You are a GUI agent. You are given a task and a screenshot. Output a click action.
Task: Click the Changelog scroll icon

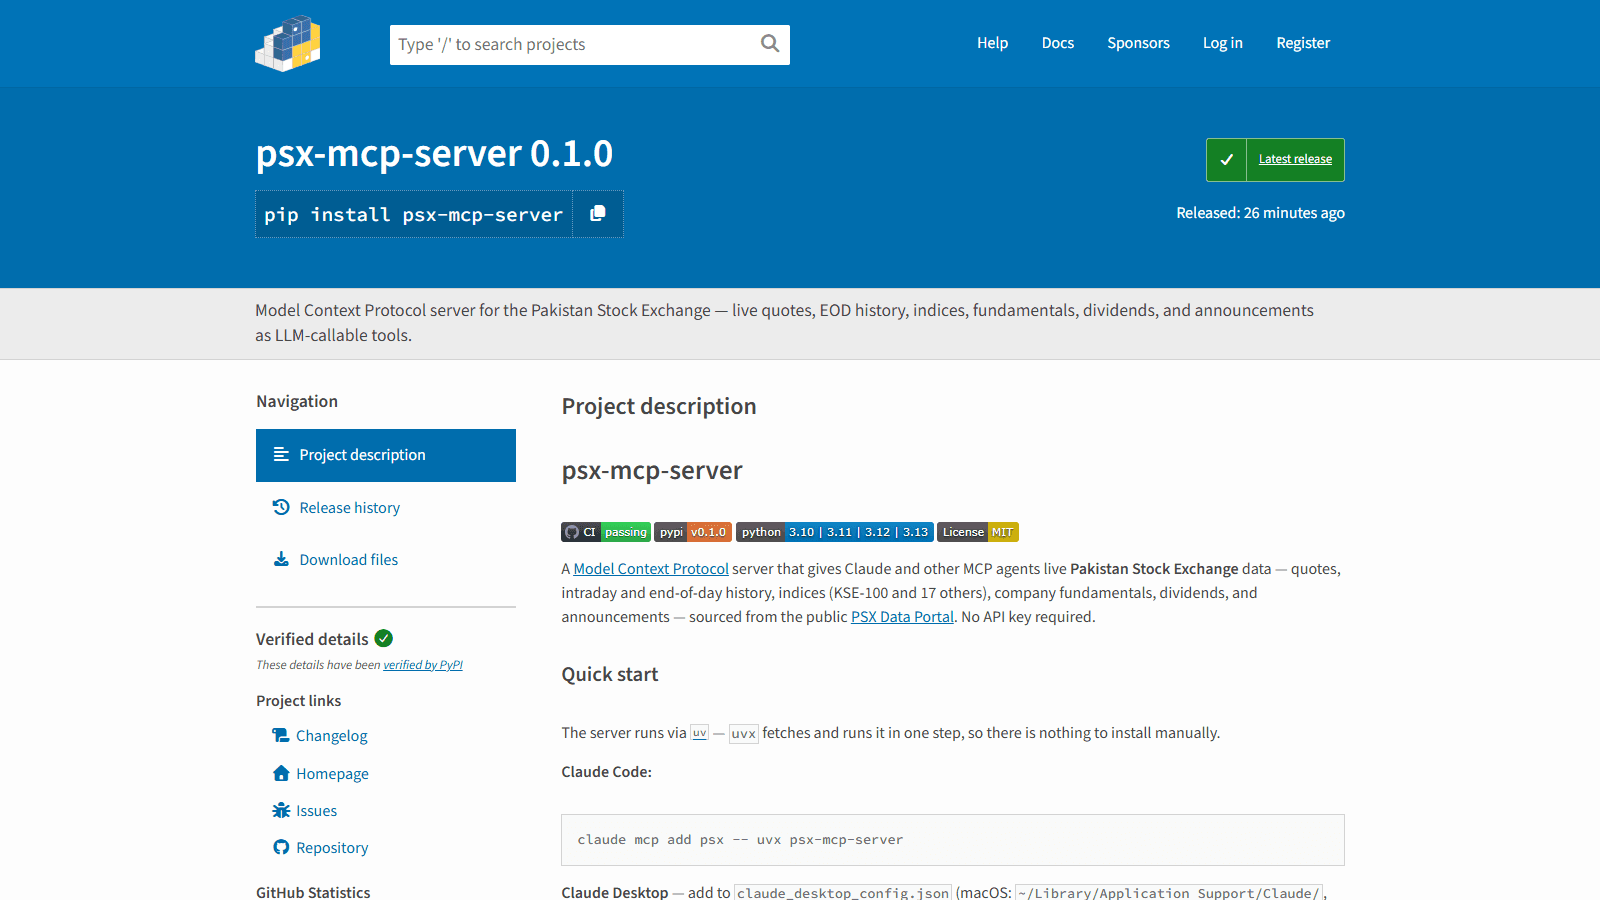[x=281, y=735]
